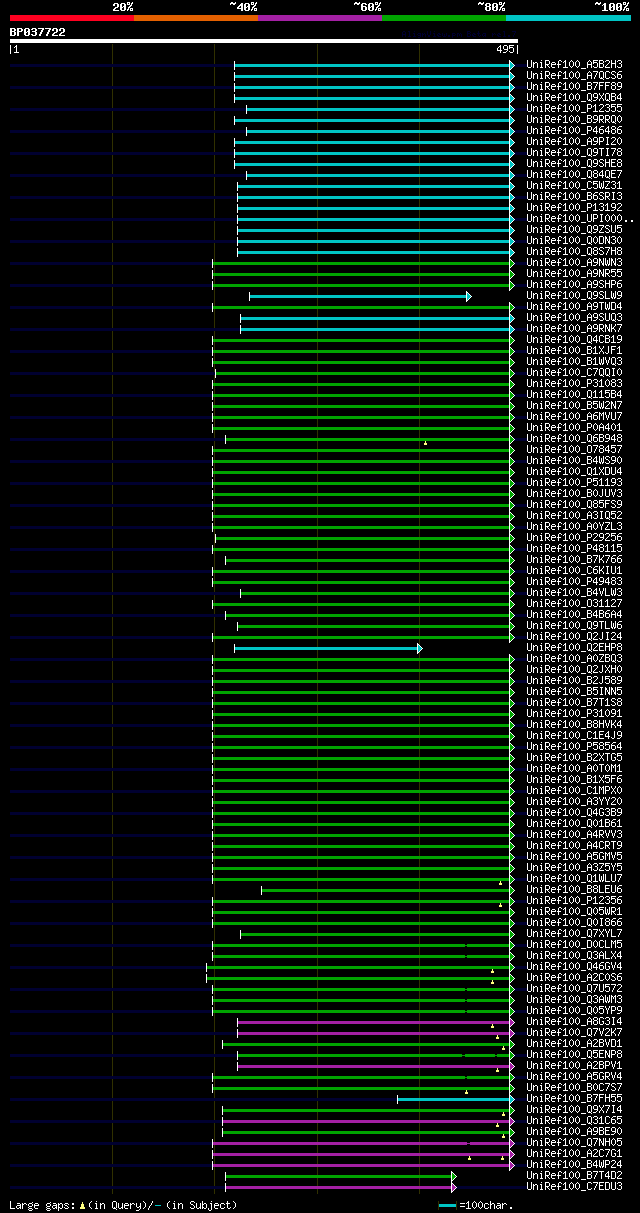Screen dimensions: 640x1213
Task: Click the green ~80% identity legend segment
Action: pos(443,17)
